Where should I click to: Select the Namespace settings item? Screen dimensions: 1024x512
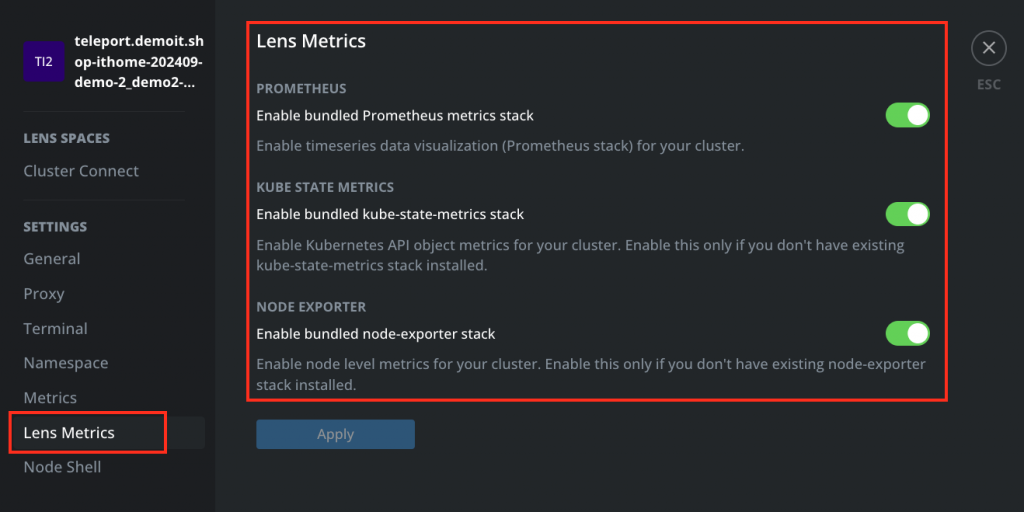66,363
